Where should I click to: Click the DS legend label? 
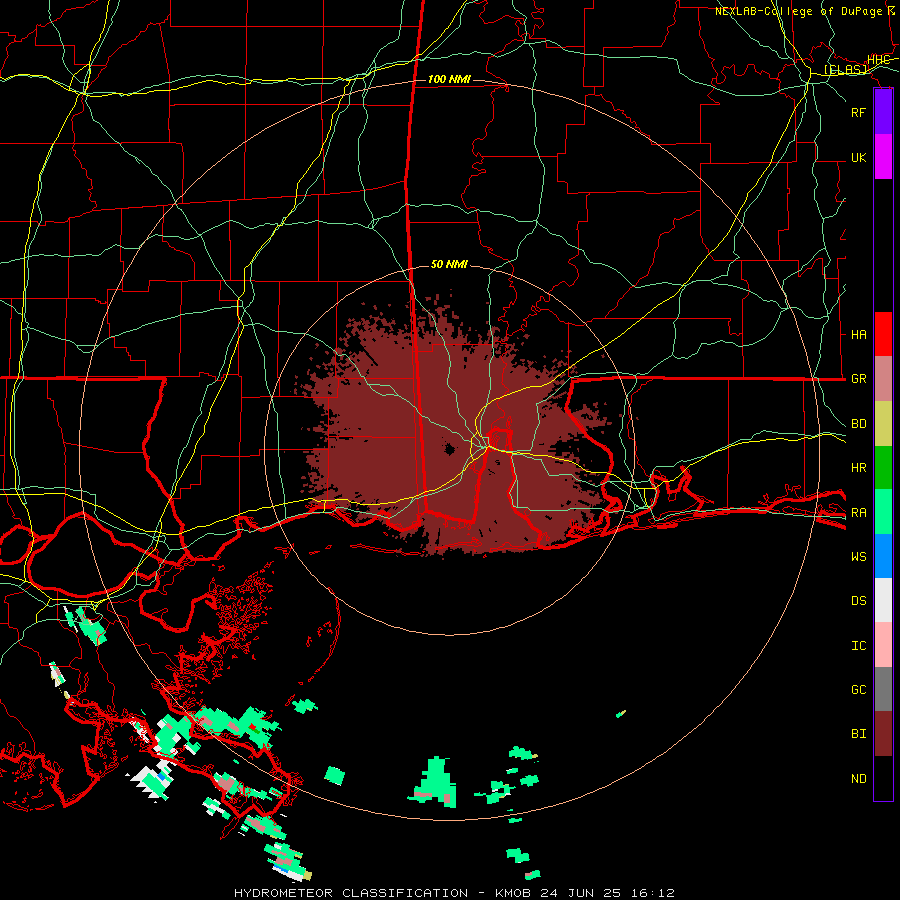click(x=858, y=600)
